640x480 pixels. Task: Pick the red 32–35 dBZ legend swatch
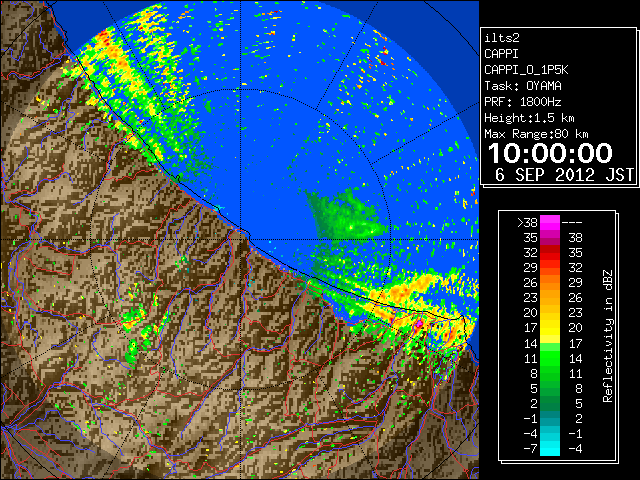click(x=550, y=253)
